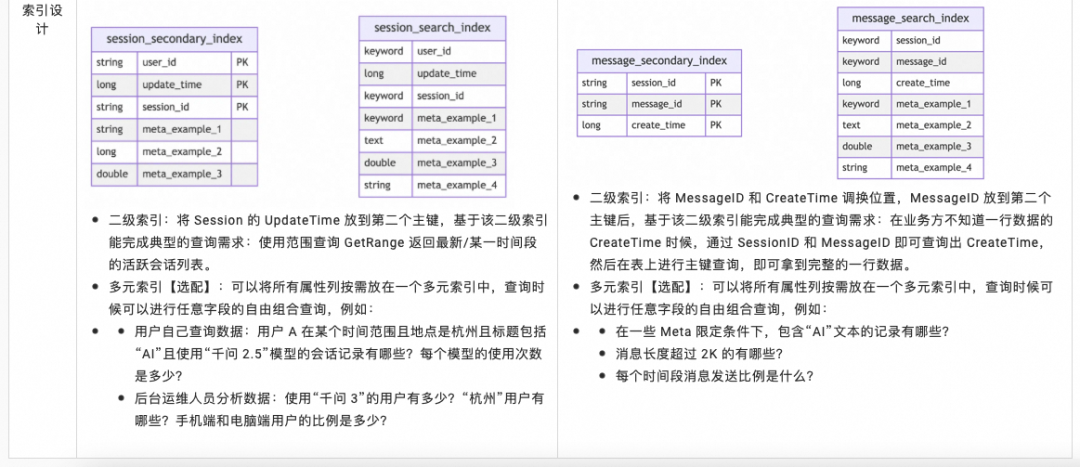Select the message_search_index table title
This screenshot has width=1080, height=467.
point(911,18)
